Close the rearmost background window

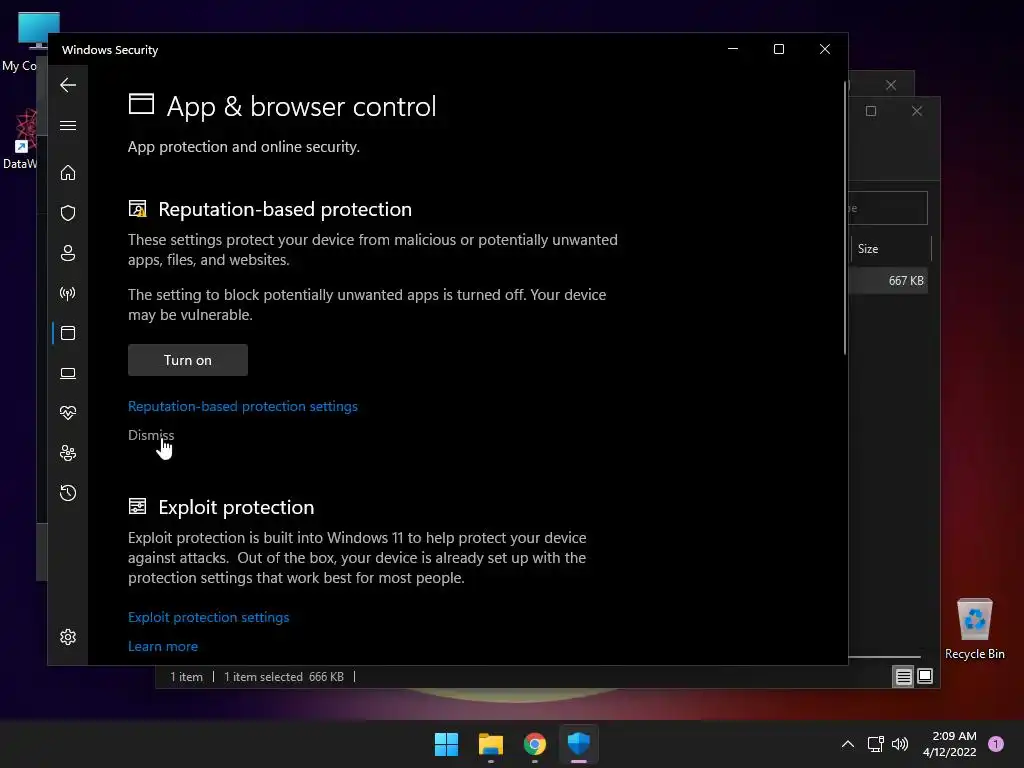tap(891, 85)
